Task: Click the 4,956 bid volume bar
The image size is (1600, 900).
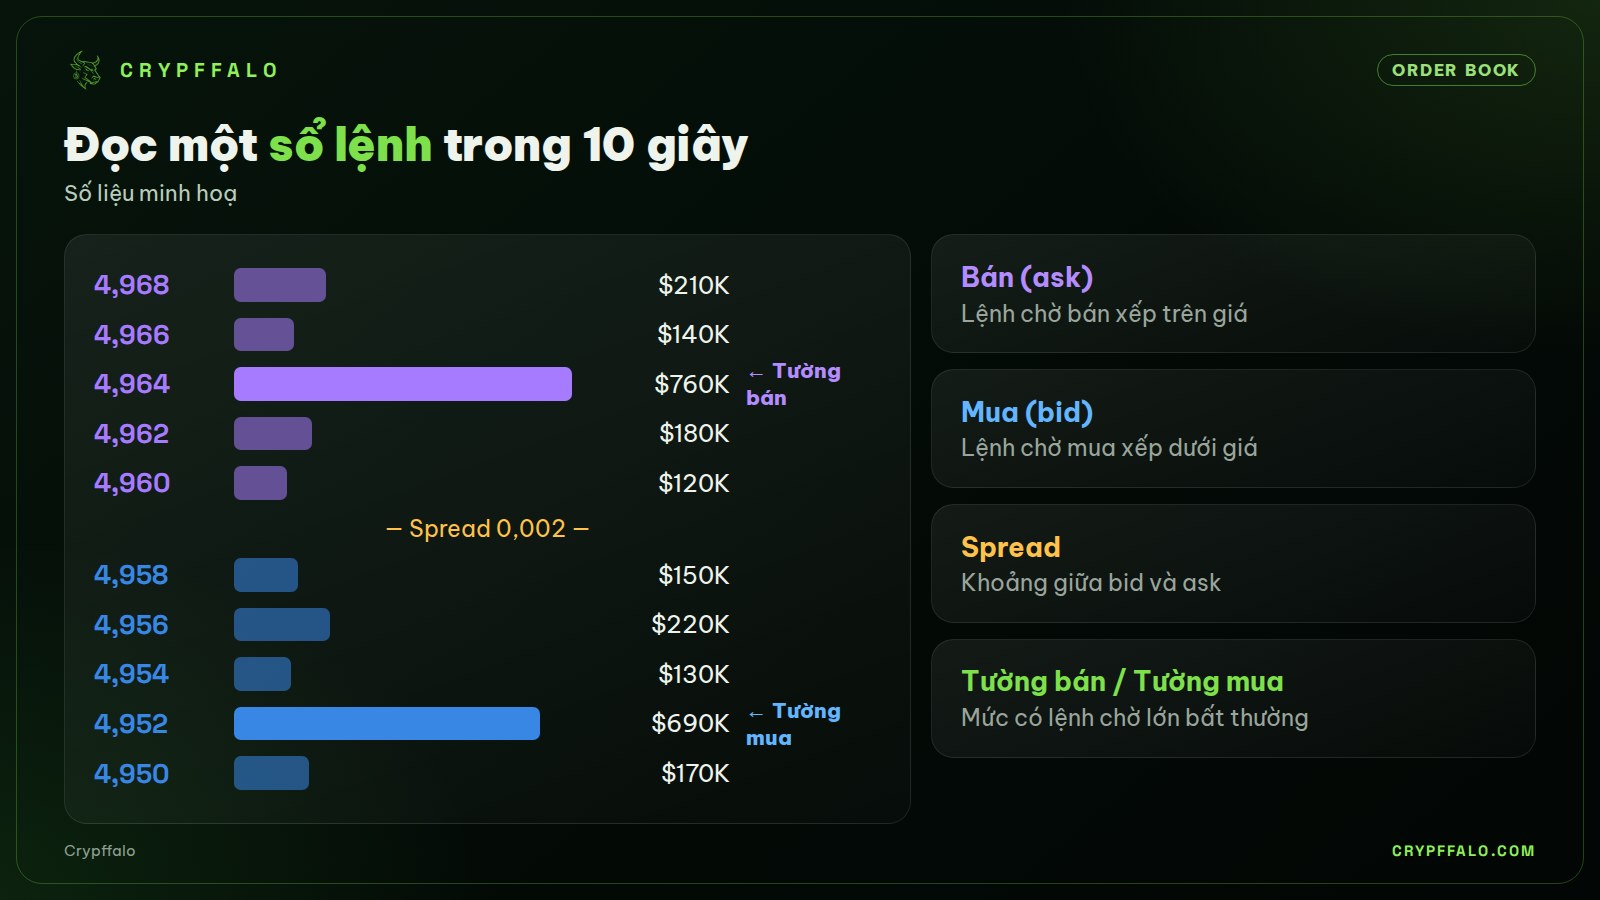Action: coord(282,625)
